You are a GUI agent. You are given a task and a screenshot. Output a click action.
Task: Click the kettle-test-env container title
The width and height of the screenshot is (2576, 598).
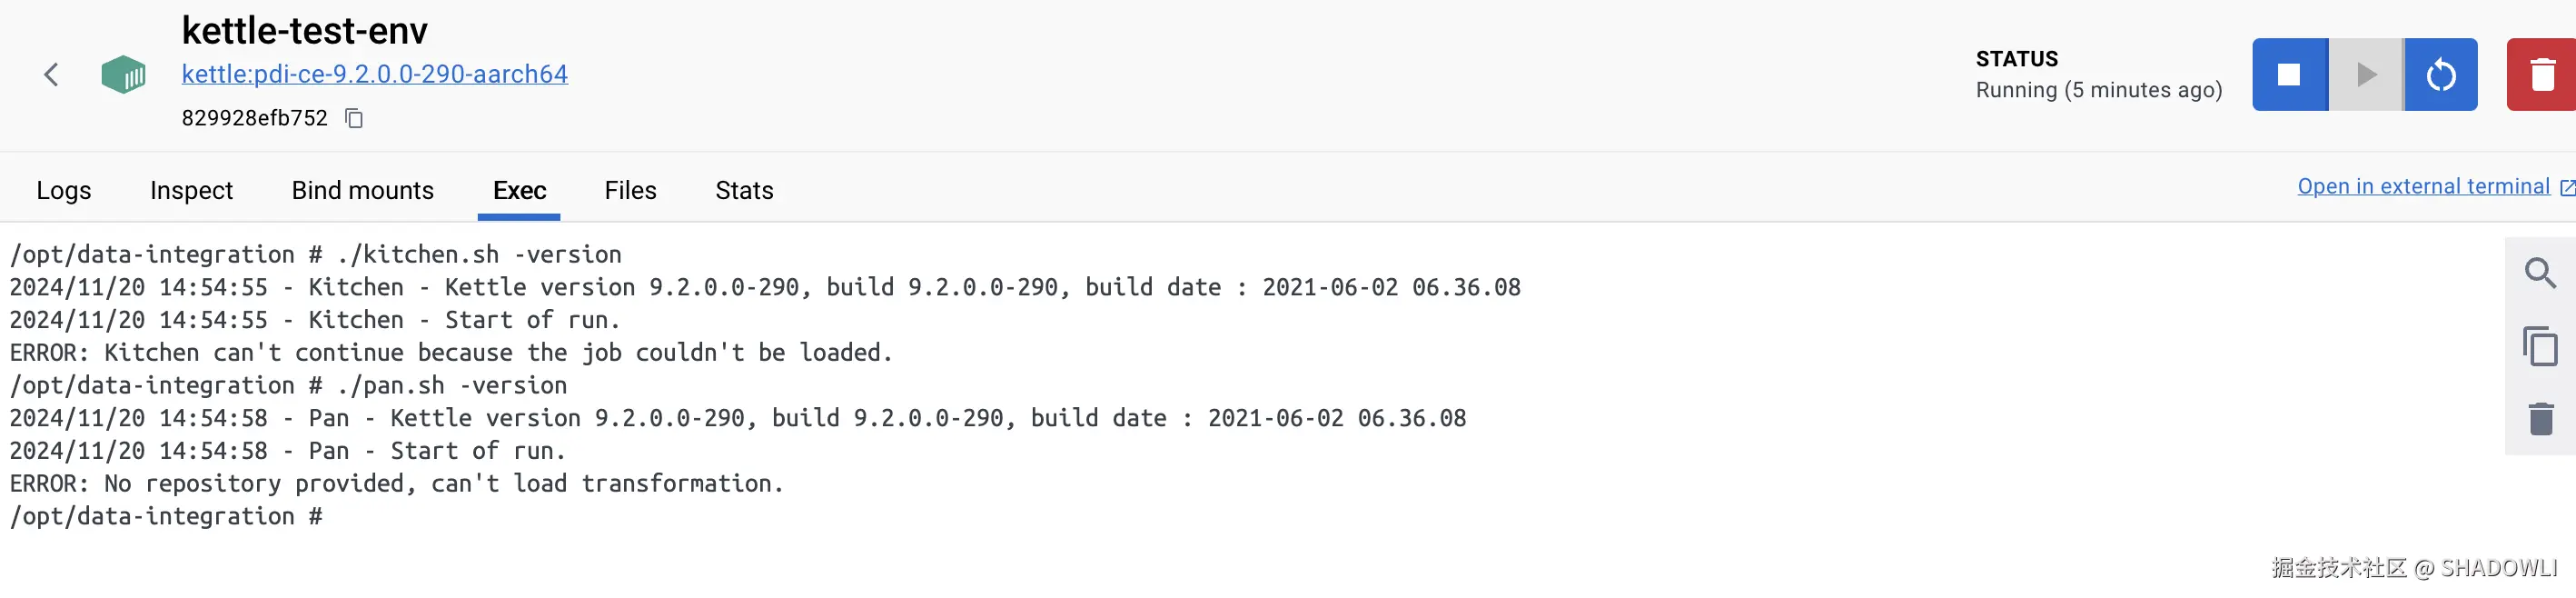(304, 31)
